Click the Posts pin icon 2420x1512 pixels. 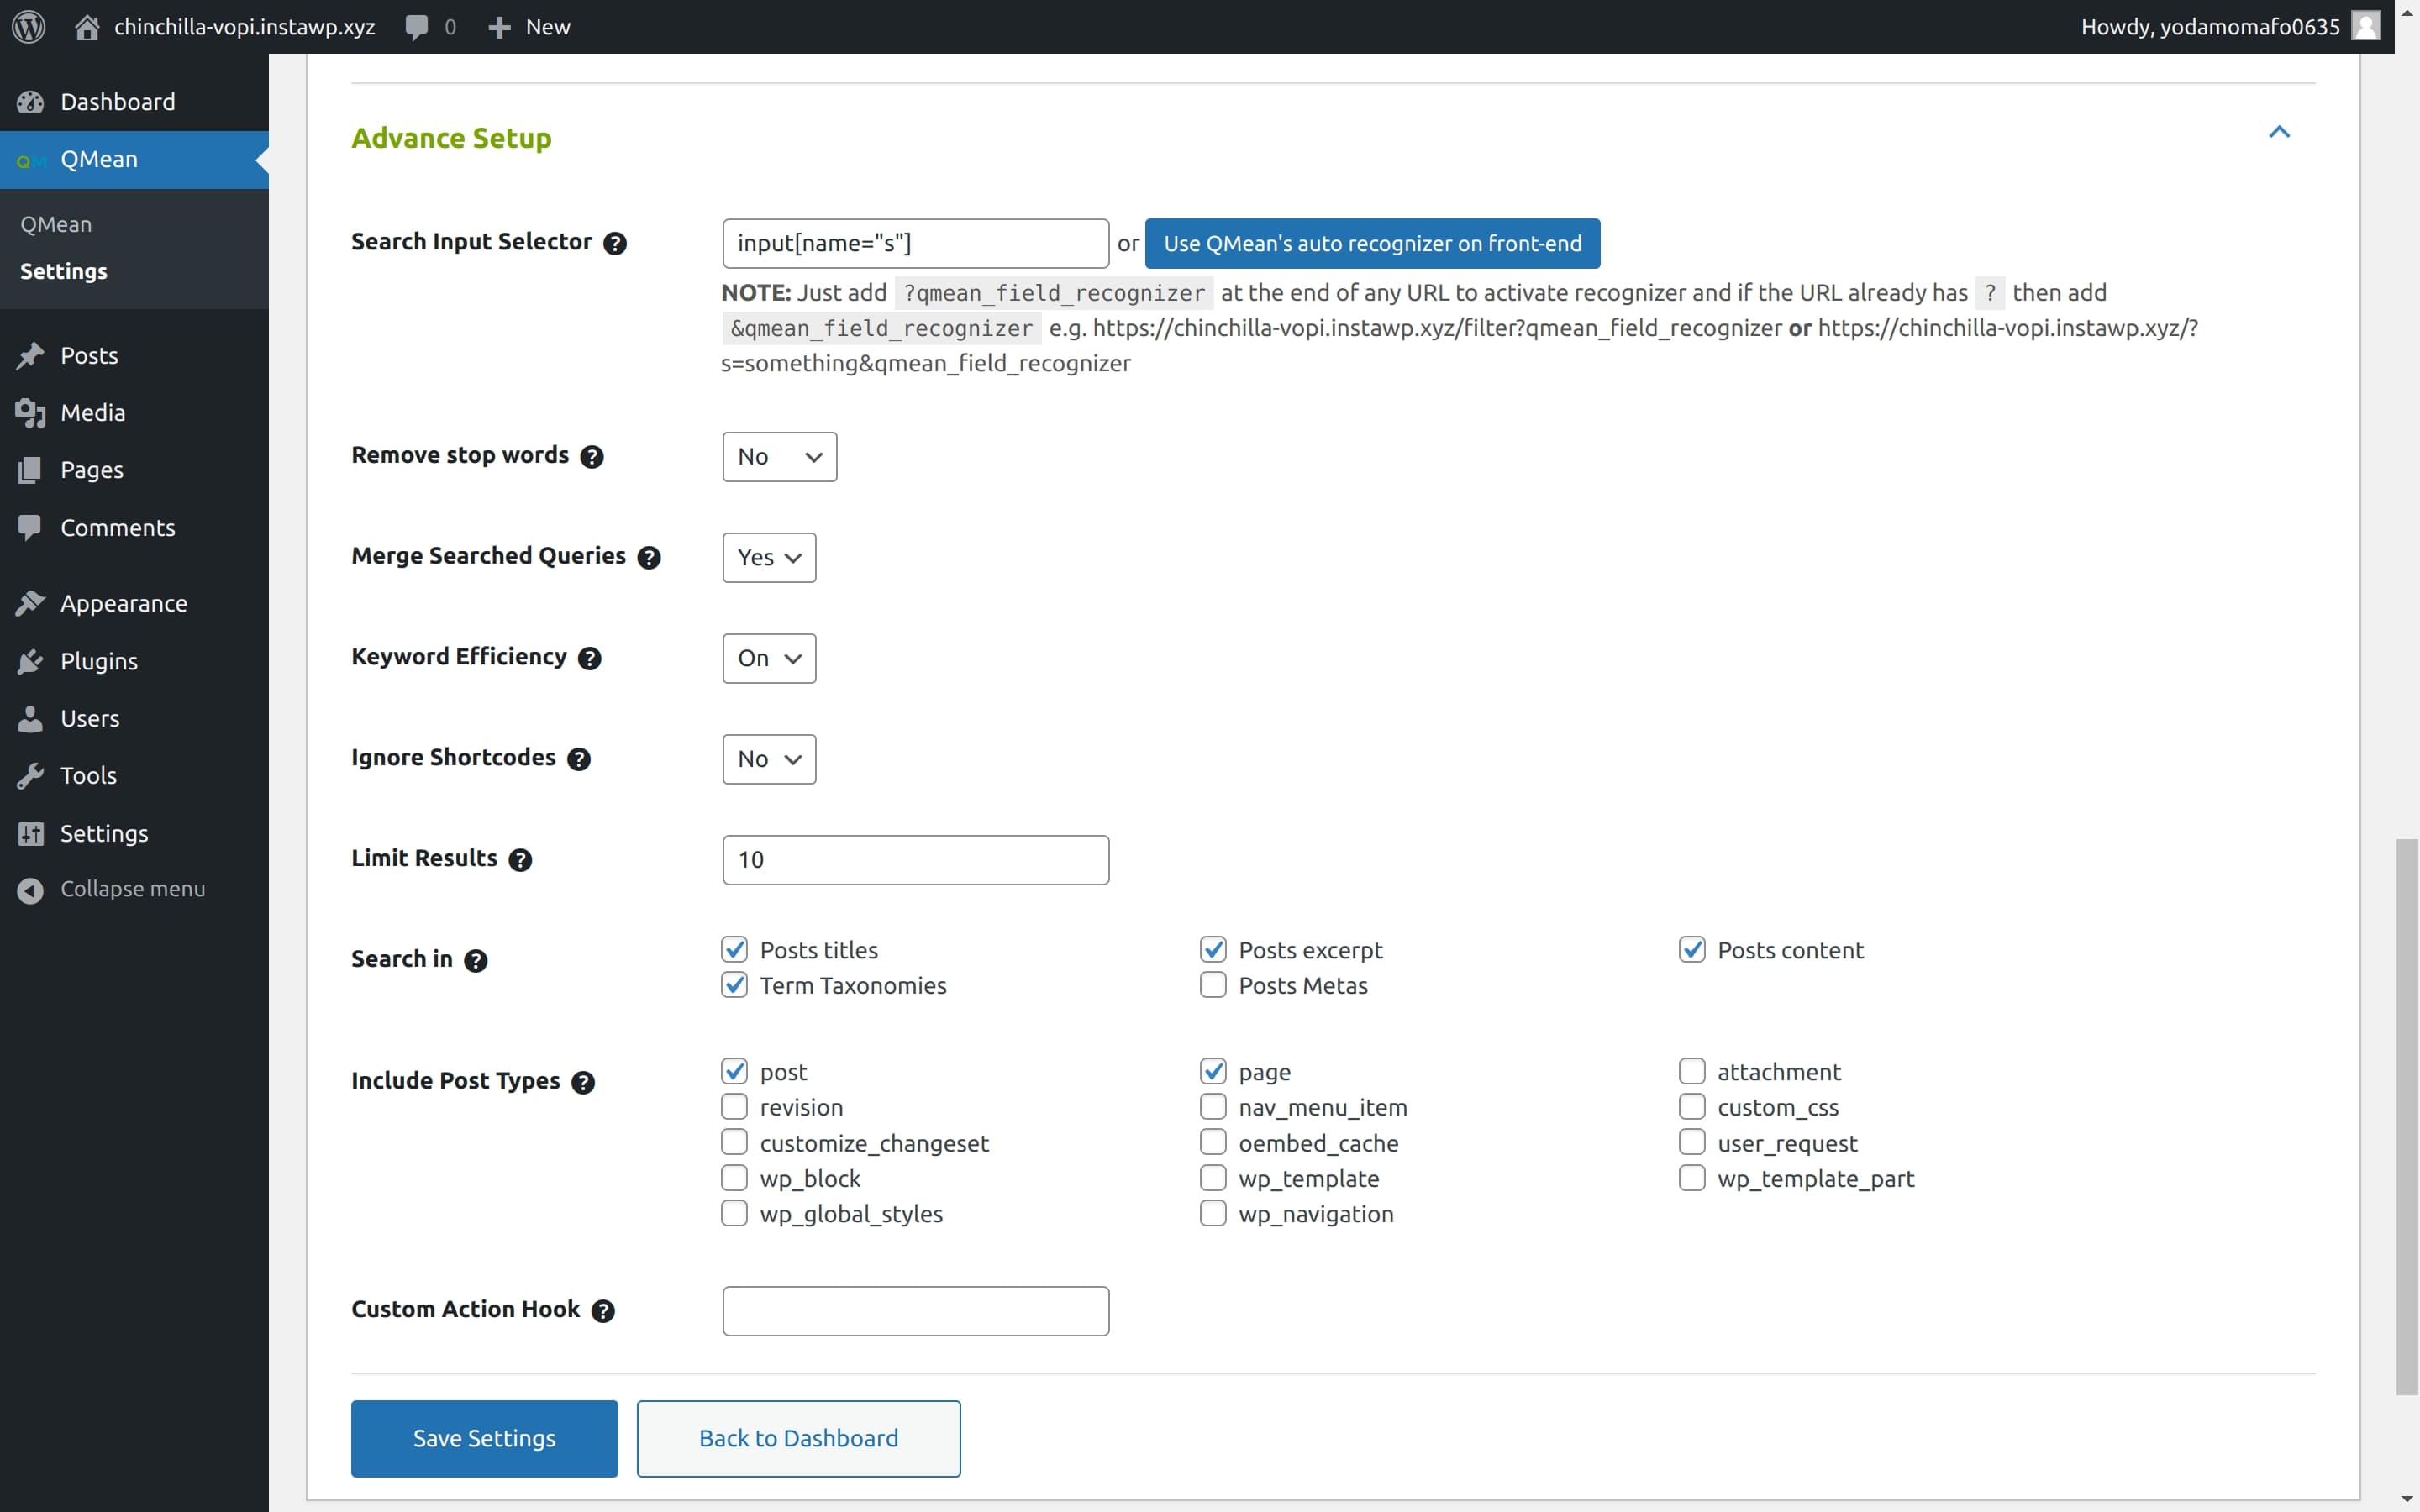tap(30, 356)
